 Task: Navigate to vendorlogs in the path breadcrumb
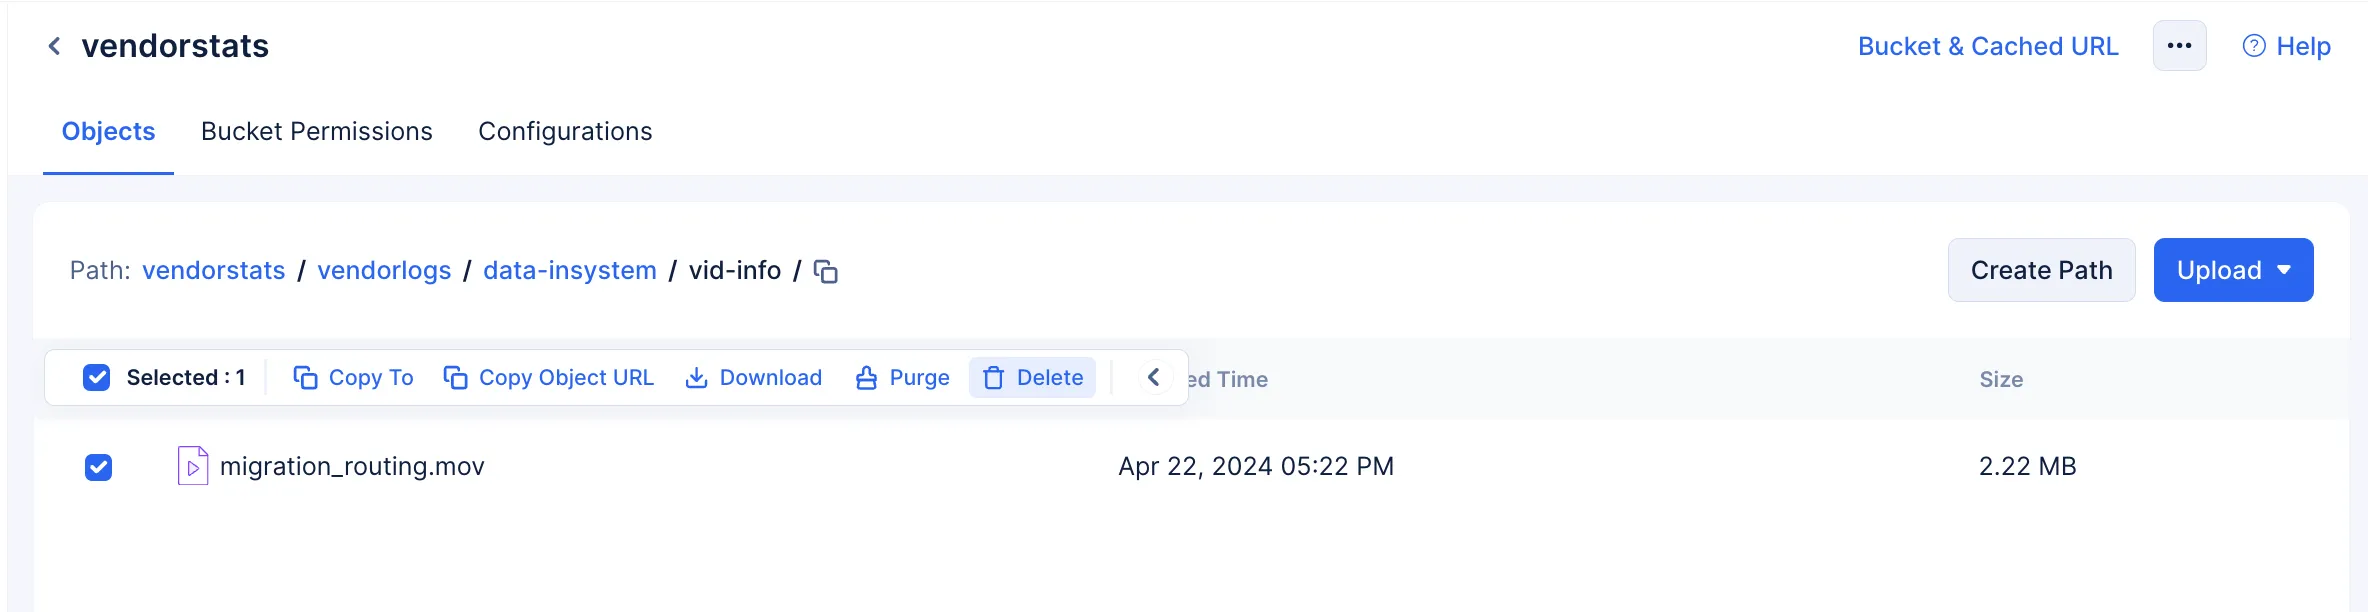[384, 270]
